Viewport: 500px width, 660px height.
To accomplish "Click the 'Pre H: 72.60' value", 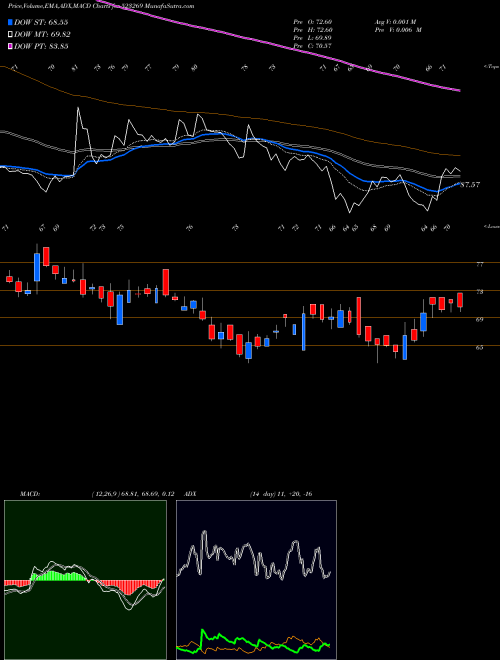I will 313,29.
